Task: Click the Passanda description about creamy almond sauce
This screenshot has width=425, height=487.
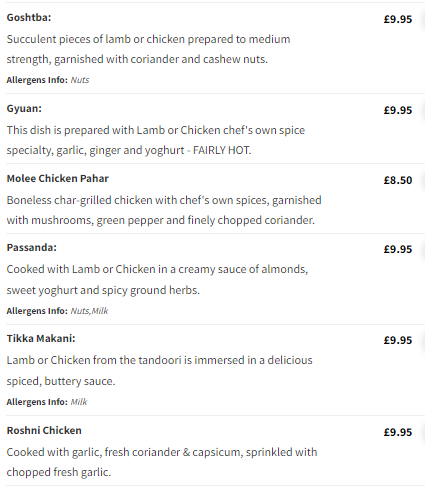Action: click(157, 279)
